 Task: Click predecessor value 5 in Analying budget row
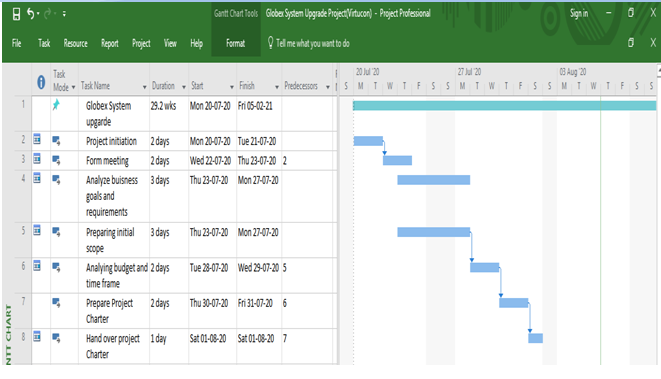coord(285,268)
